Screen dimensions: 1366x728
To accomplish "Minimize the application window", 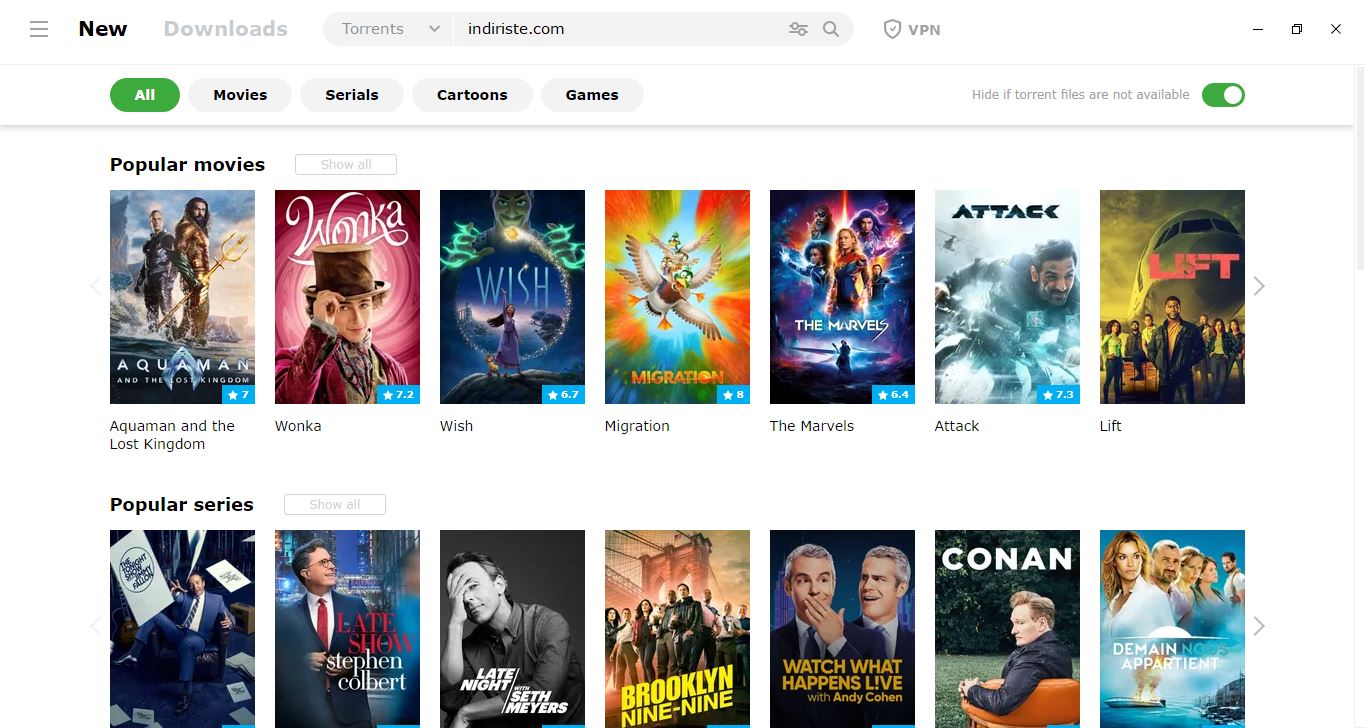I will (1258, 29).
